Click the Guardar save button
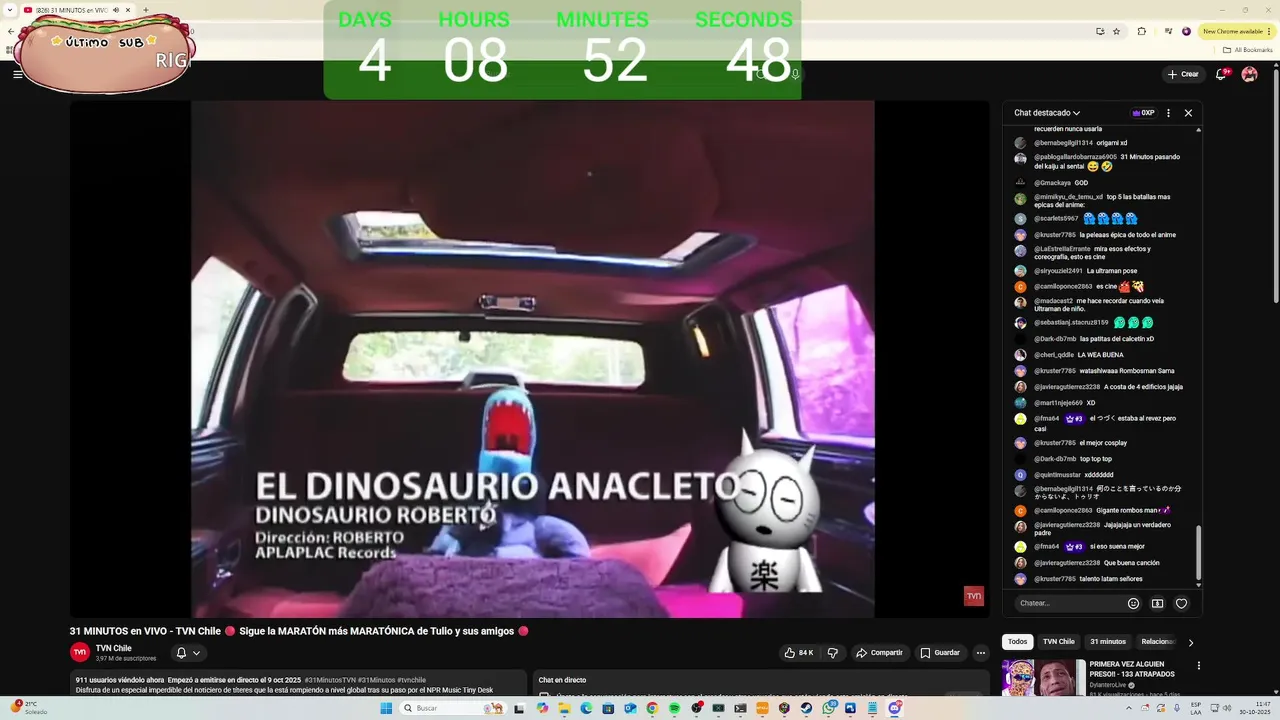Image resolution: width=1280 pixels, height=720 pixels. tap(940, 653)
